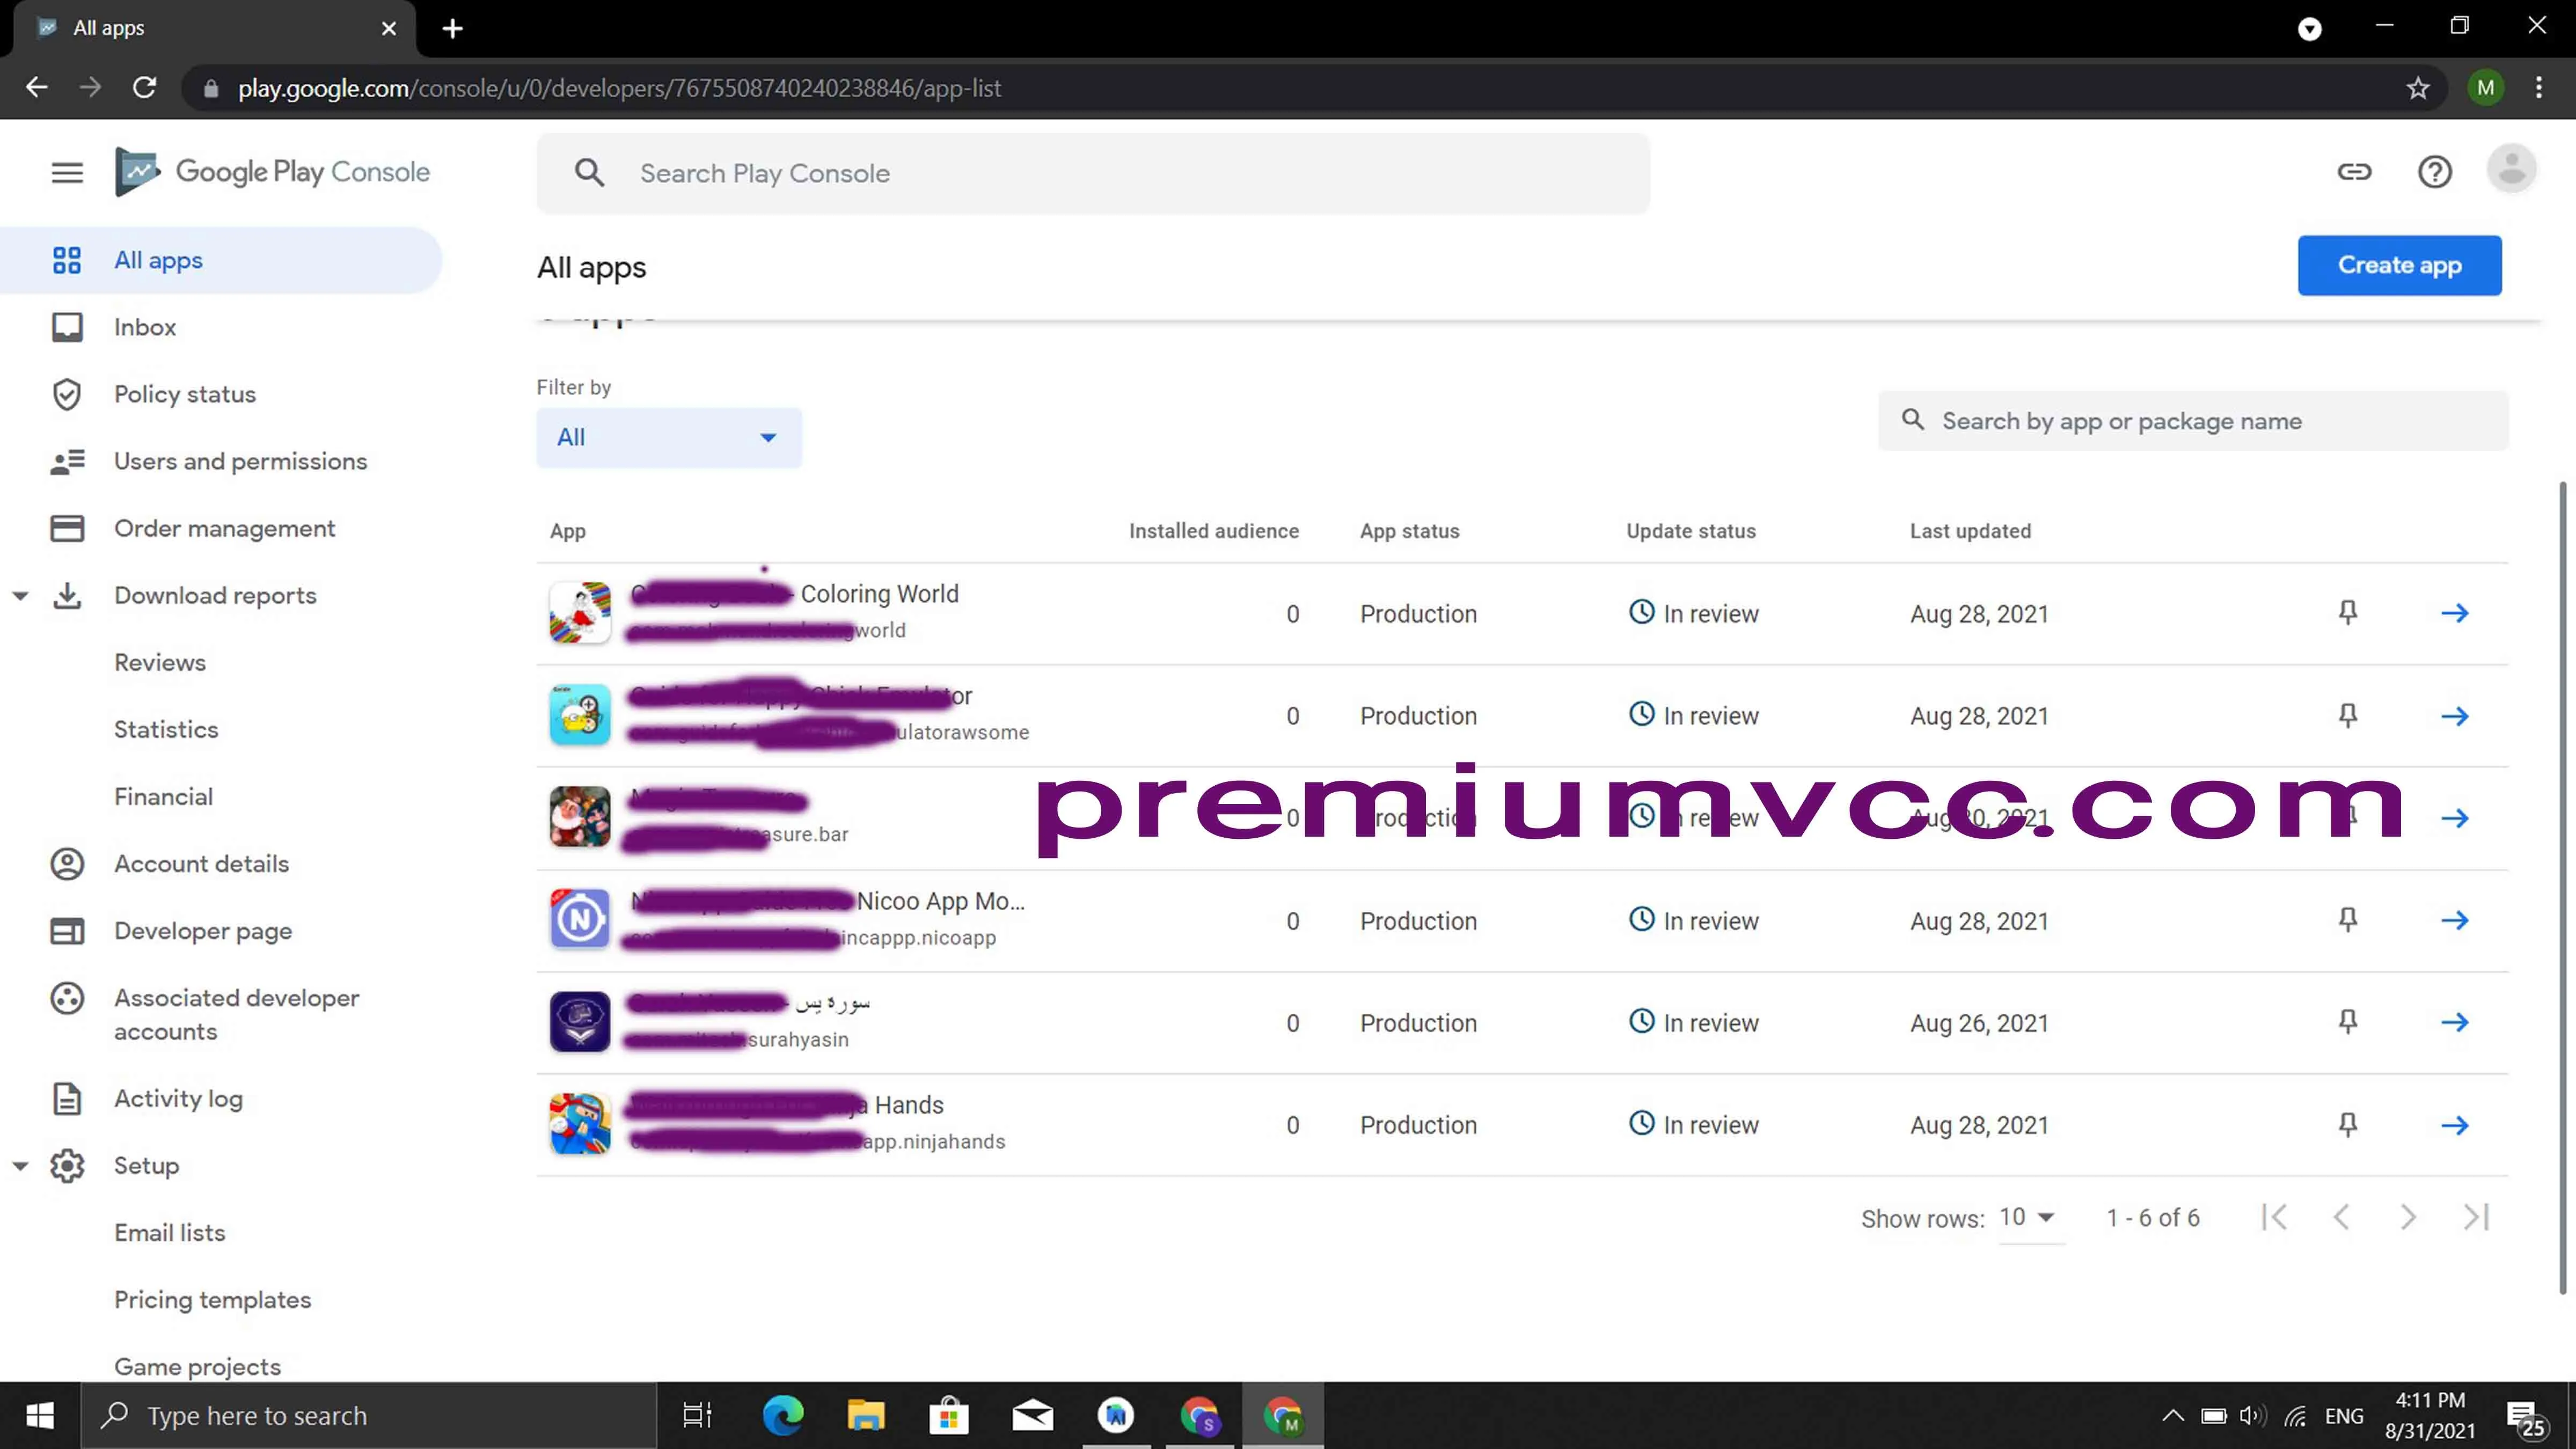Reload the browser page
The image size is (2576, 1449).
[x=145, y=88]
